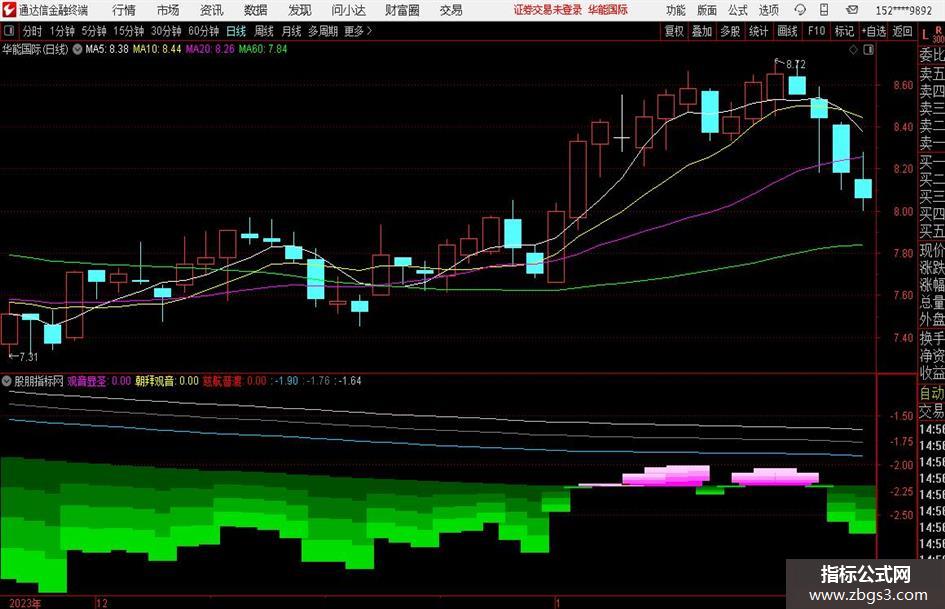This screenshot has width=945, height=609.
Task: Open the 财富圈 menu
Action: (x=402, y=10)
